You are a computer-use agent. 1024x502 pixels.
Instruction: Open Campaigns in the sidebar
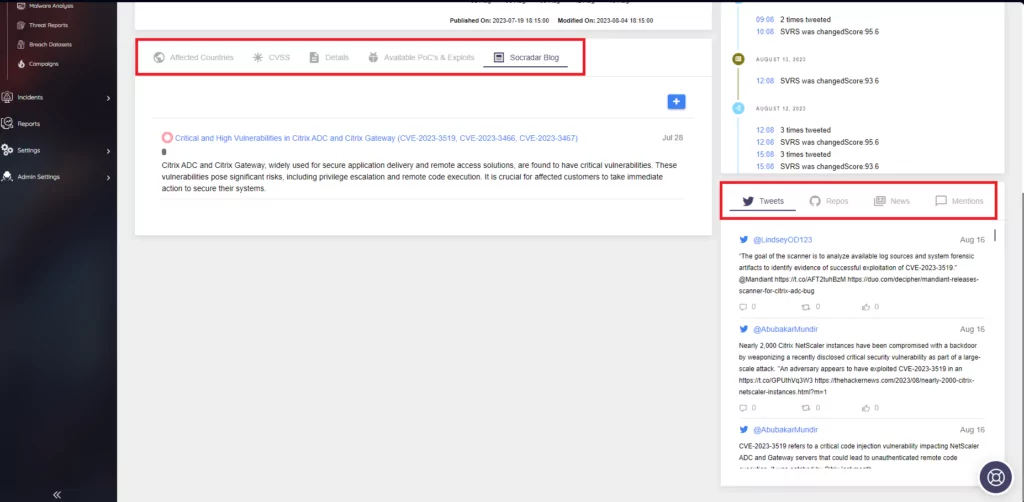44,64
